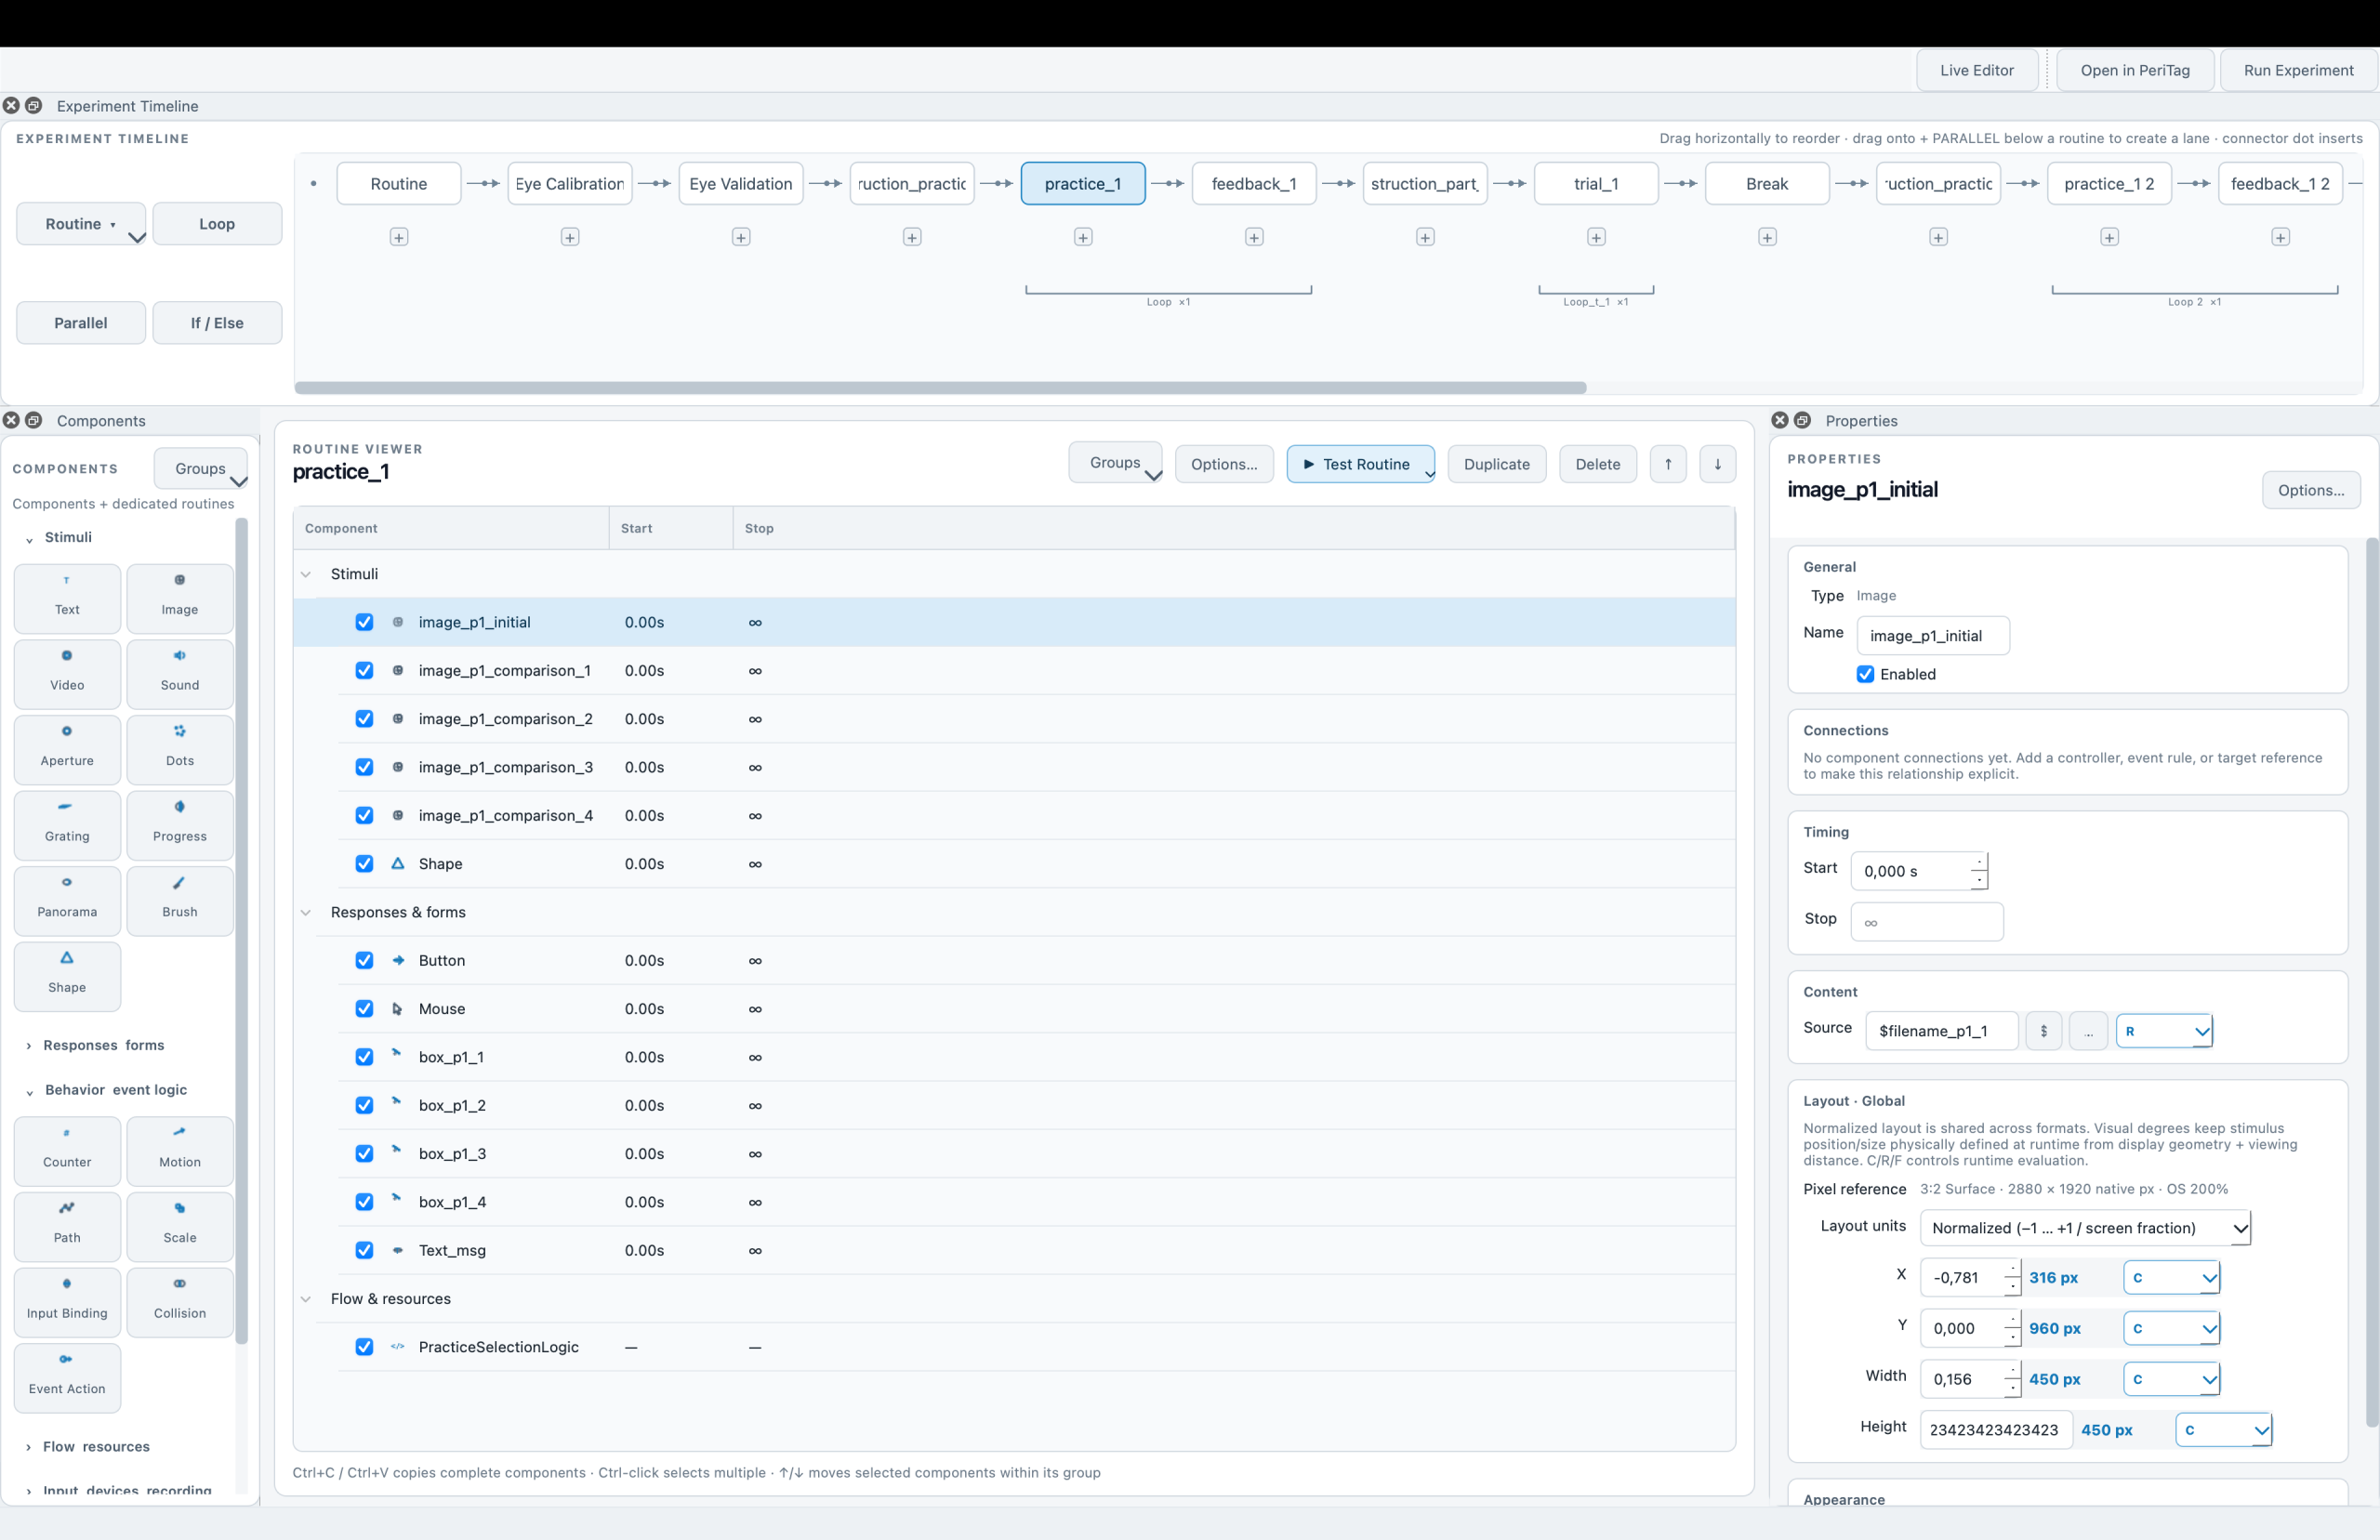Image resolution: width=2380 pixels, height=1540 pixels.
Task: Choose the Collision component
Action: pos(180,1302)
